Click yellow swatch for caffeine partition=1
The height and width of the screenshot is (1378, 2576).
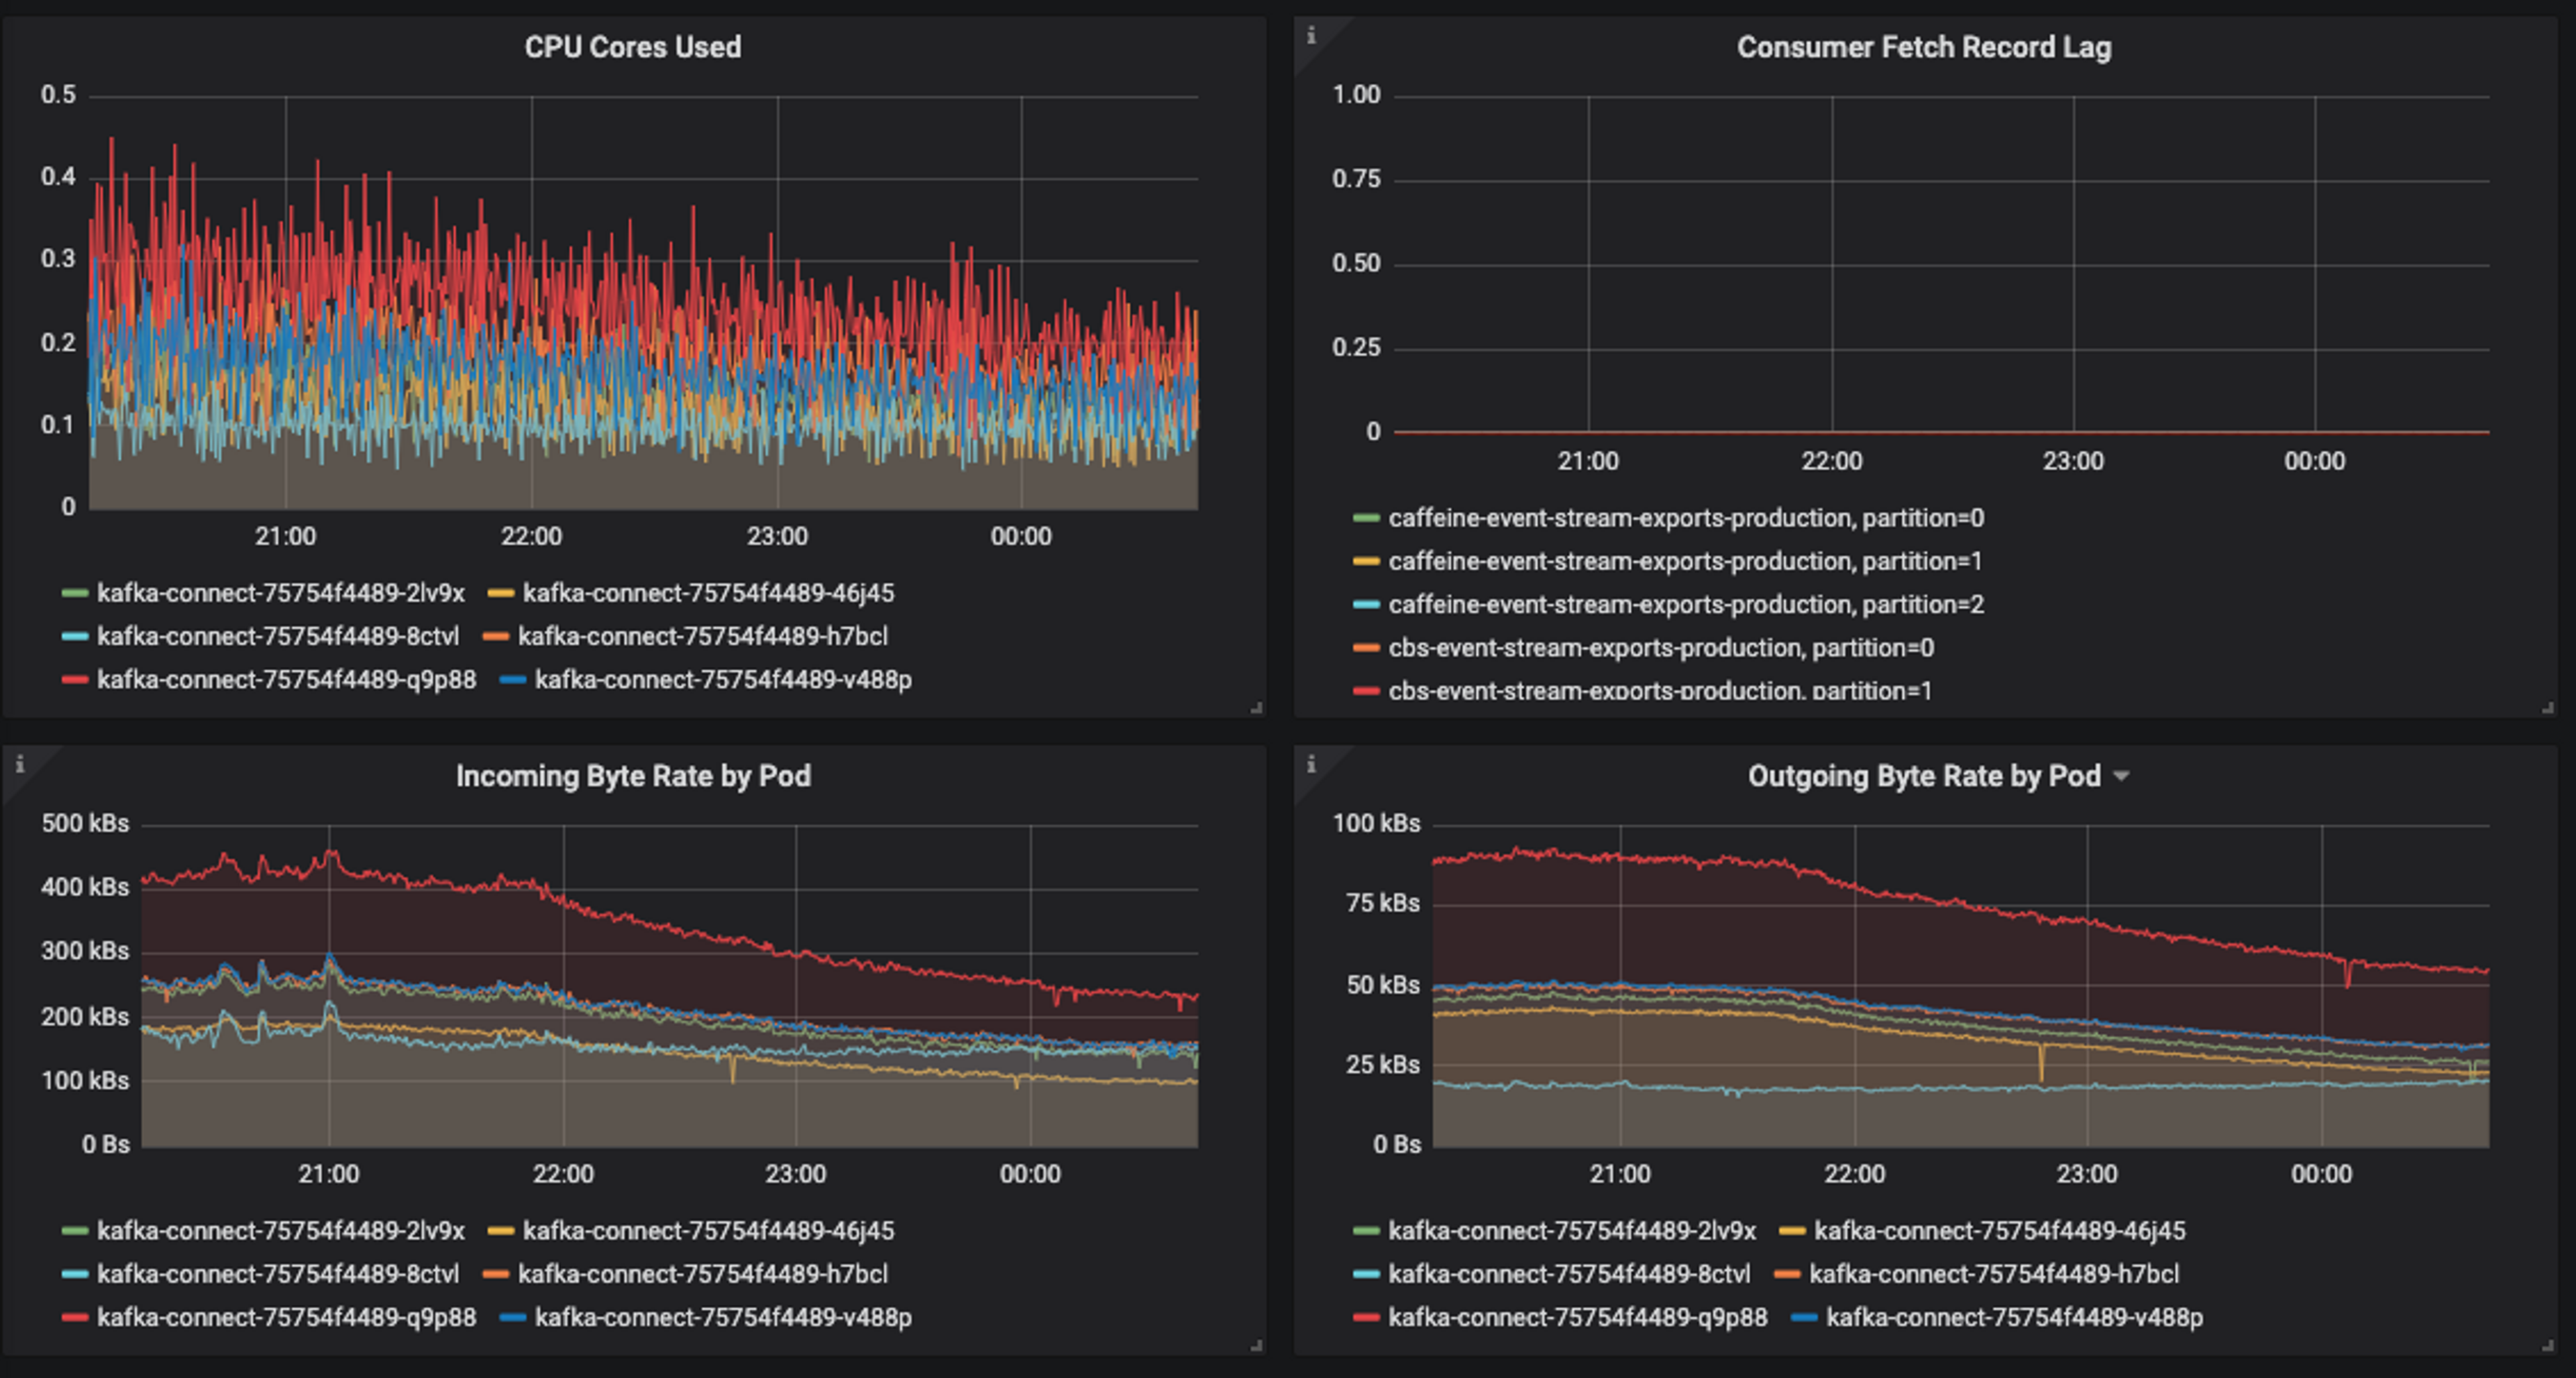[x=1366, y=561]
